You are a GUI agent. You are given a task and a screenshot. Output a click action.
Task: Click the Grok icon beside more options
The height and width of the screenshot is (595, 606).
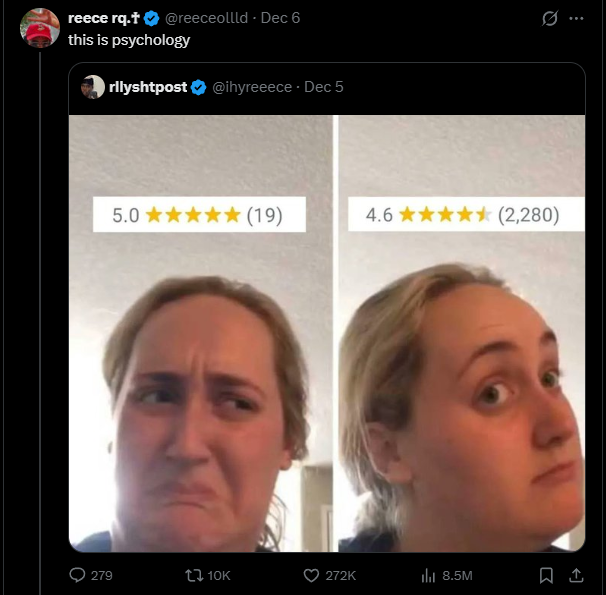[x=548, y=19]
